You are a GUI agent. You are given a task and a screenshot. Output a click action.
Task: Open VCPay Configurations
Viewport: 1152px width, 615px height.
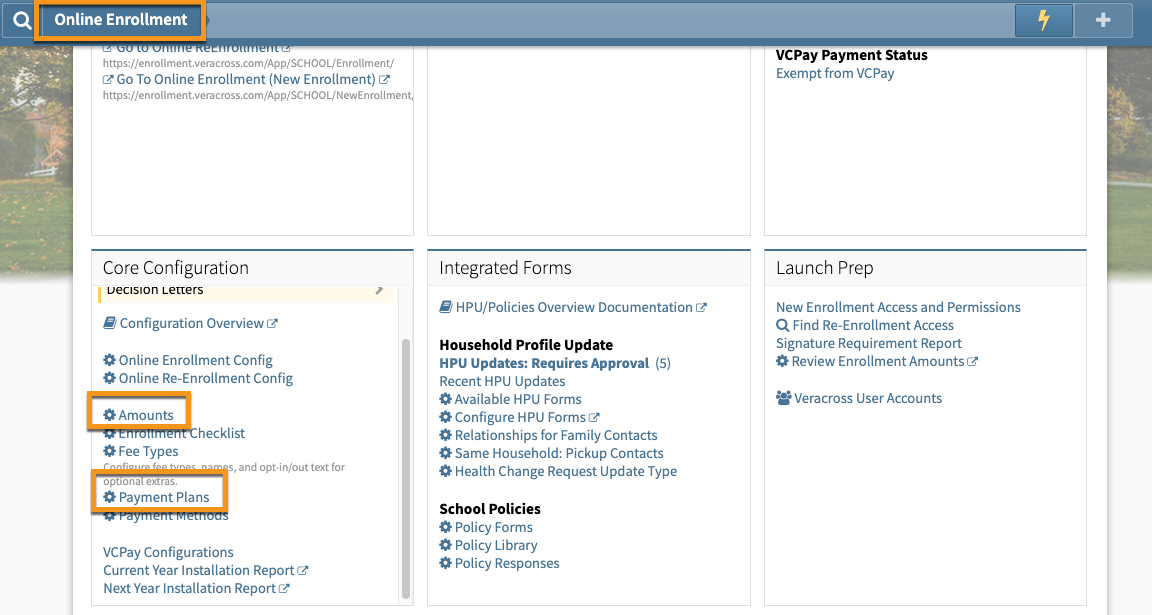coord(168,552)
